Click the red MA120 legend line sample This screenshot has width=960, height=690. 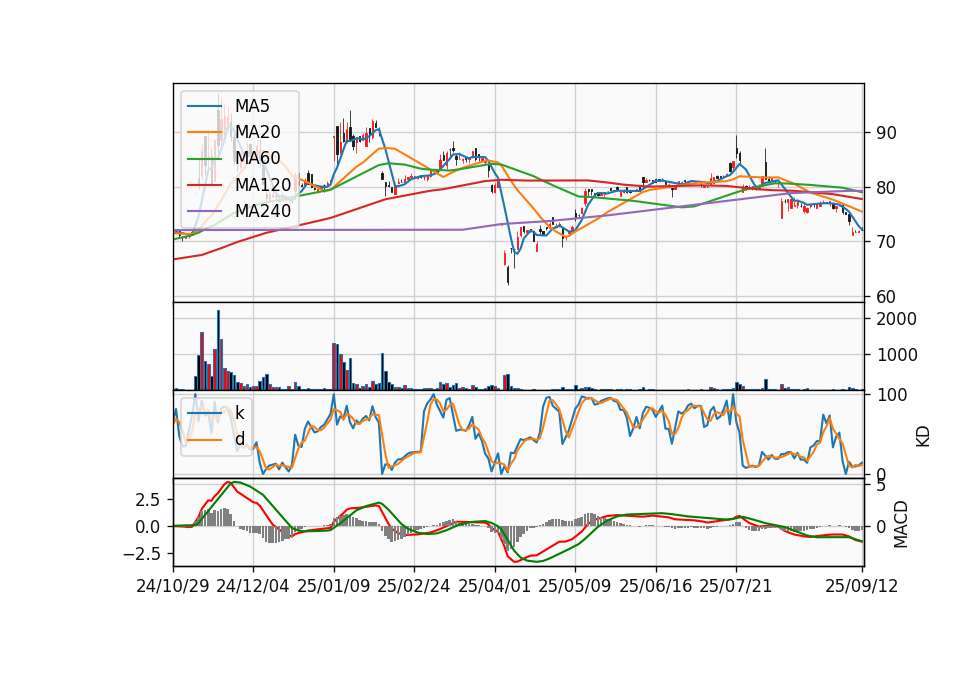pos(204,185)
